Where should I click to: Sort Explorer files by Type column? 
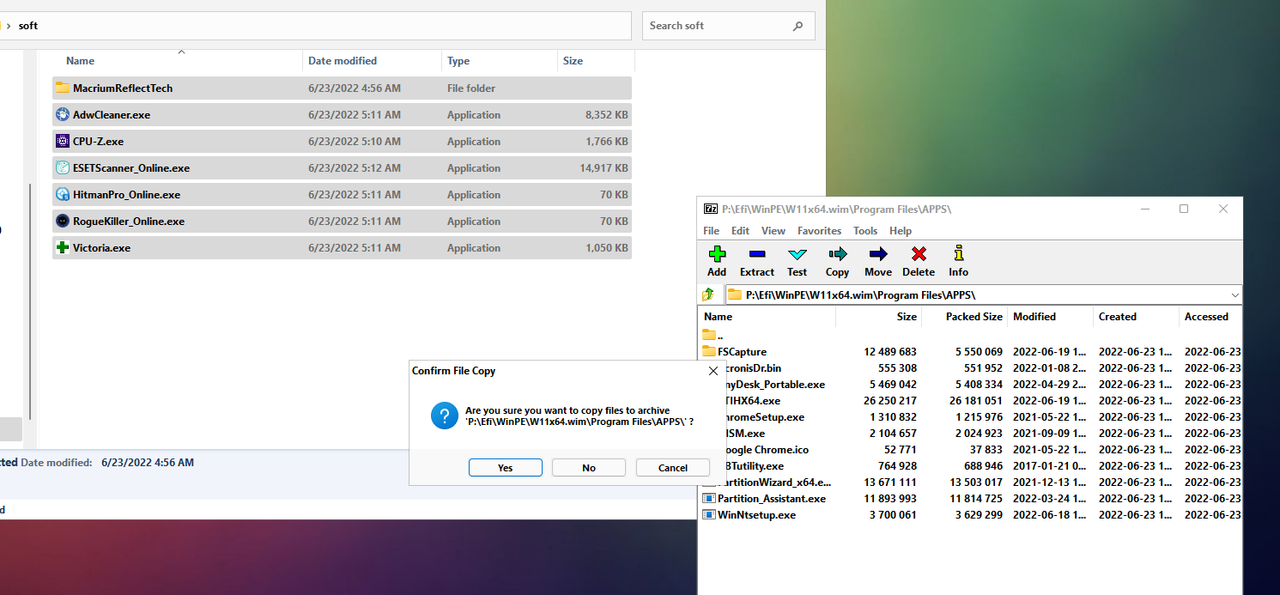coord(458,61)
